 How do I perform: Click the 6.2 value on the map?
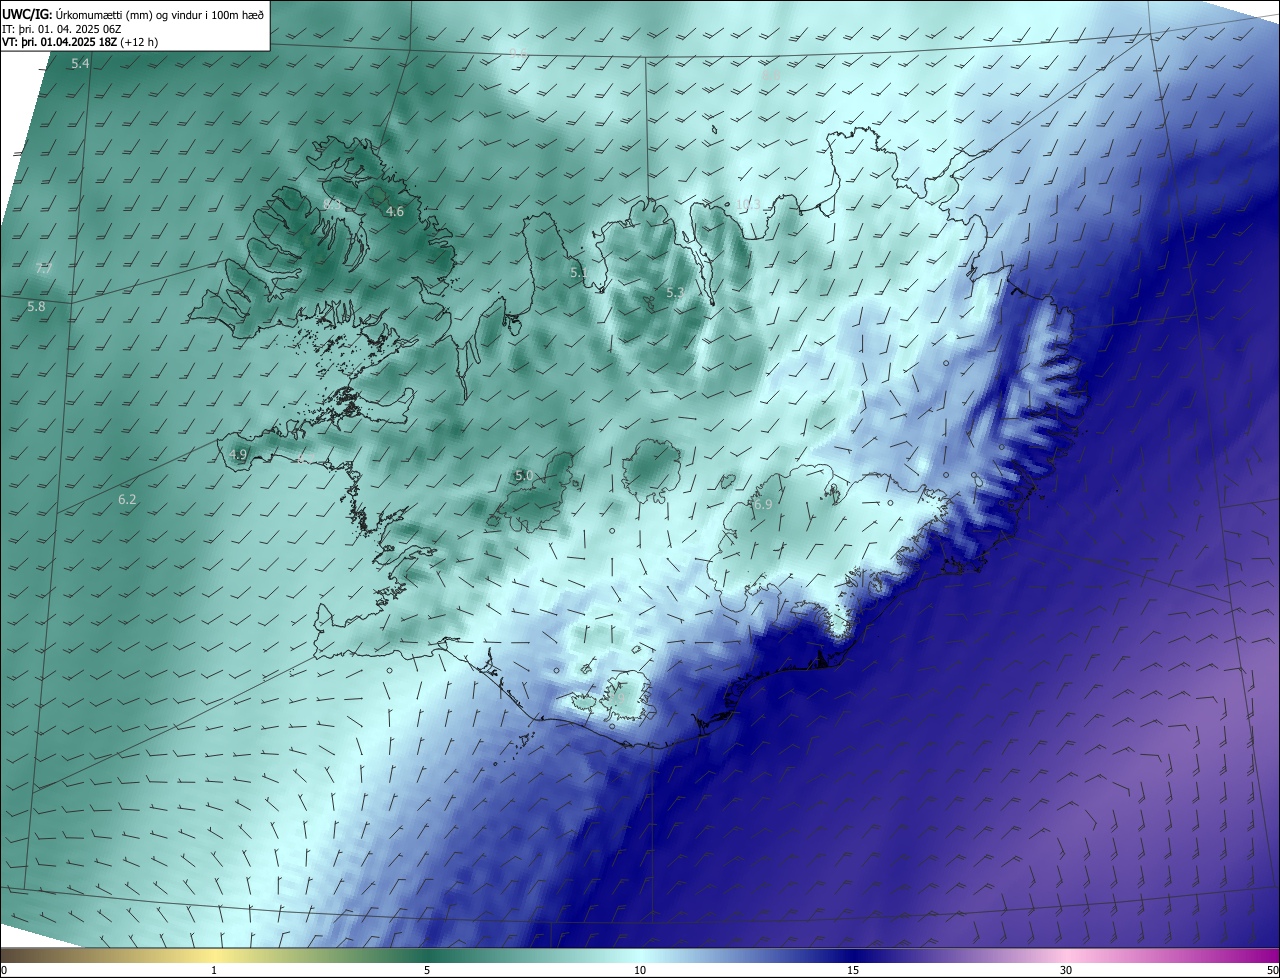pyautogui.click(x=127, y=500)
